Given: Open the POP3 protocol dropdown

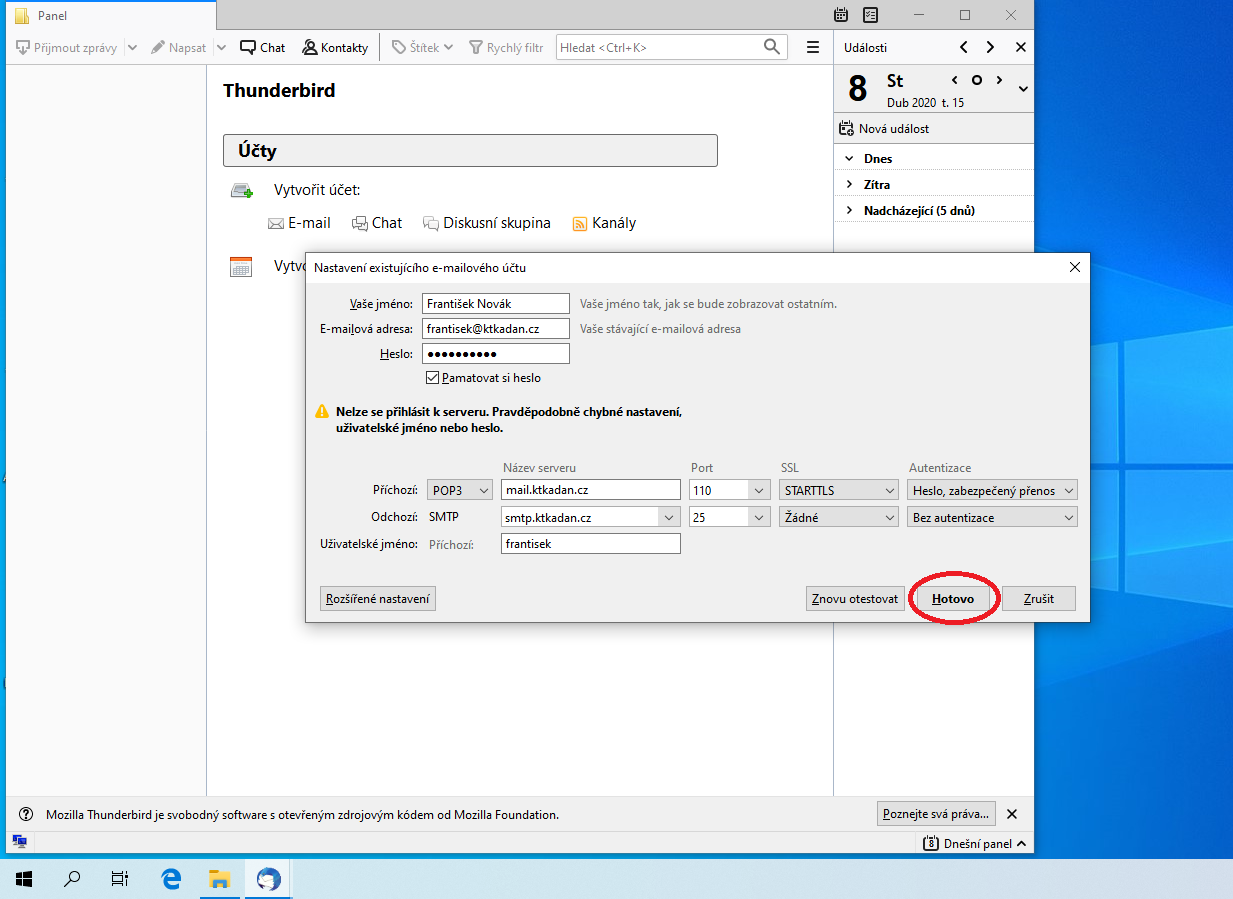Looking at the screenshot, I should (x=459, y=490).
